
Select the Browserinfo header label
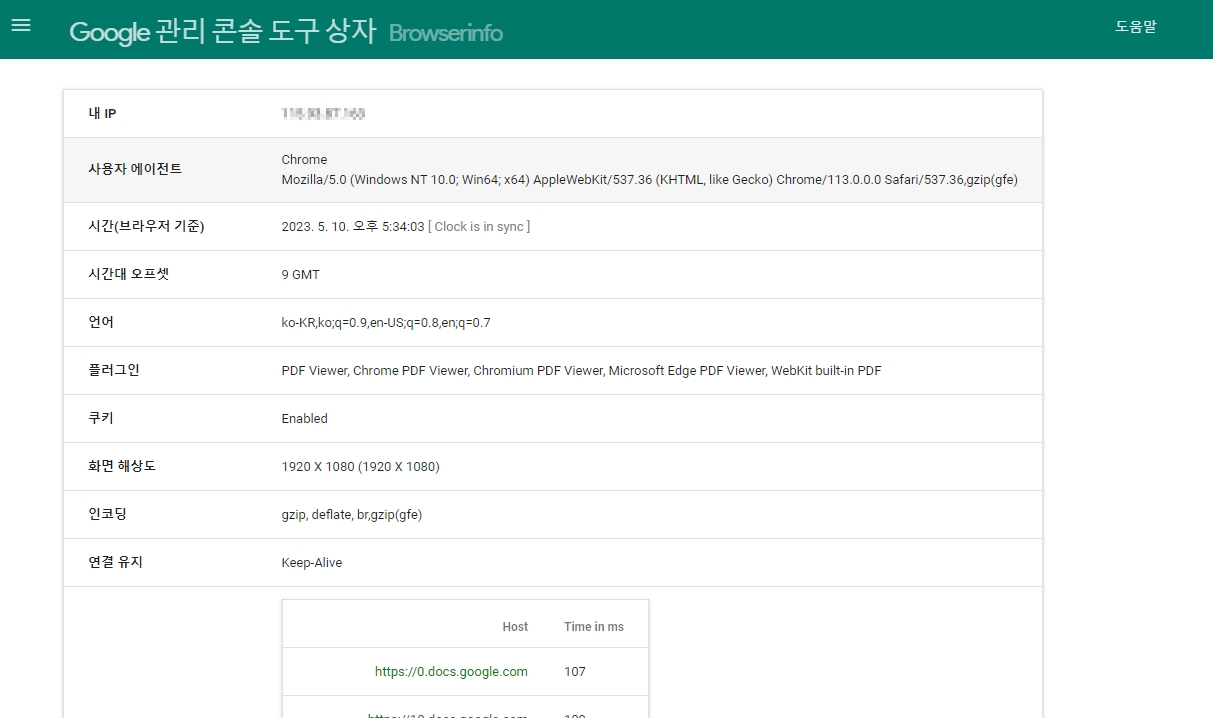click(446, 33)
